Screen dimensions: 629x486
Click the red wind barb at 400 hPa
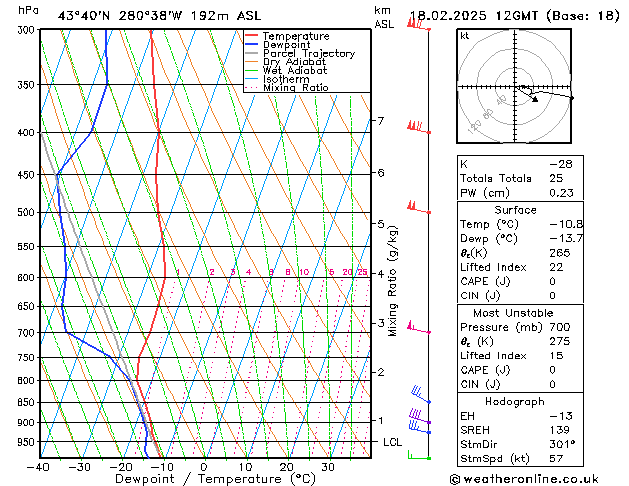coord(419,128)
